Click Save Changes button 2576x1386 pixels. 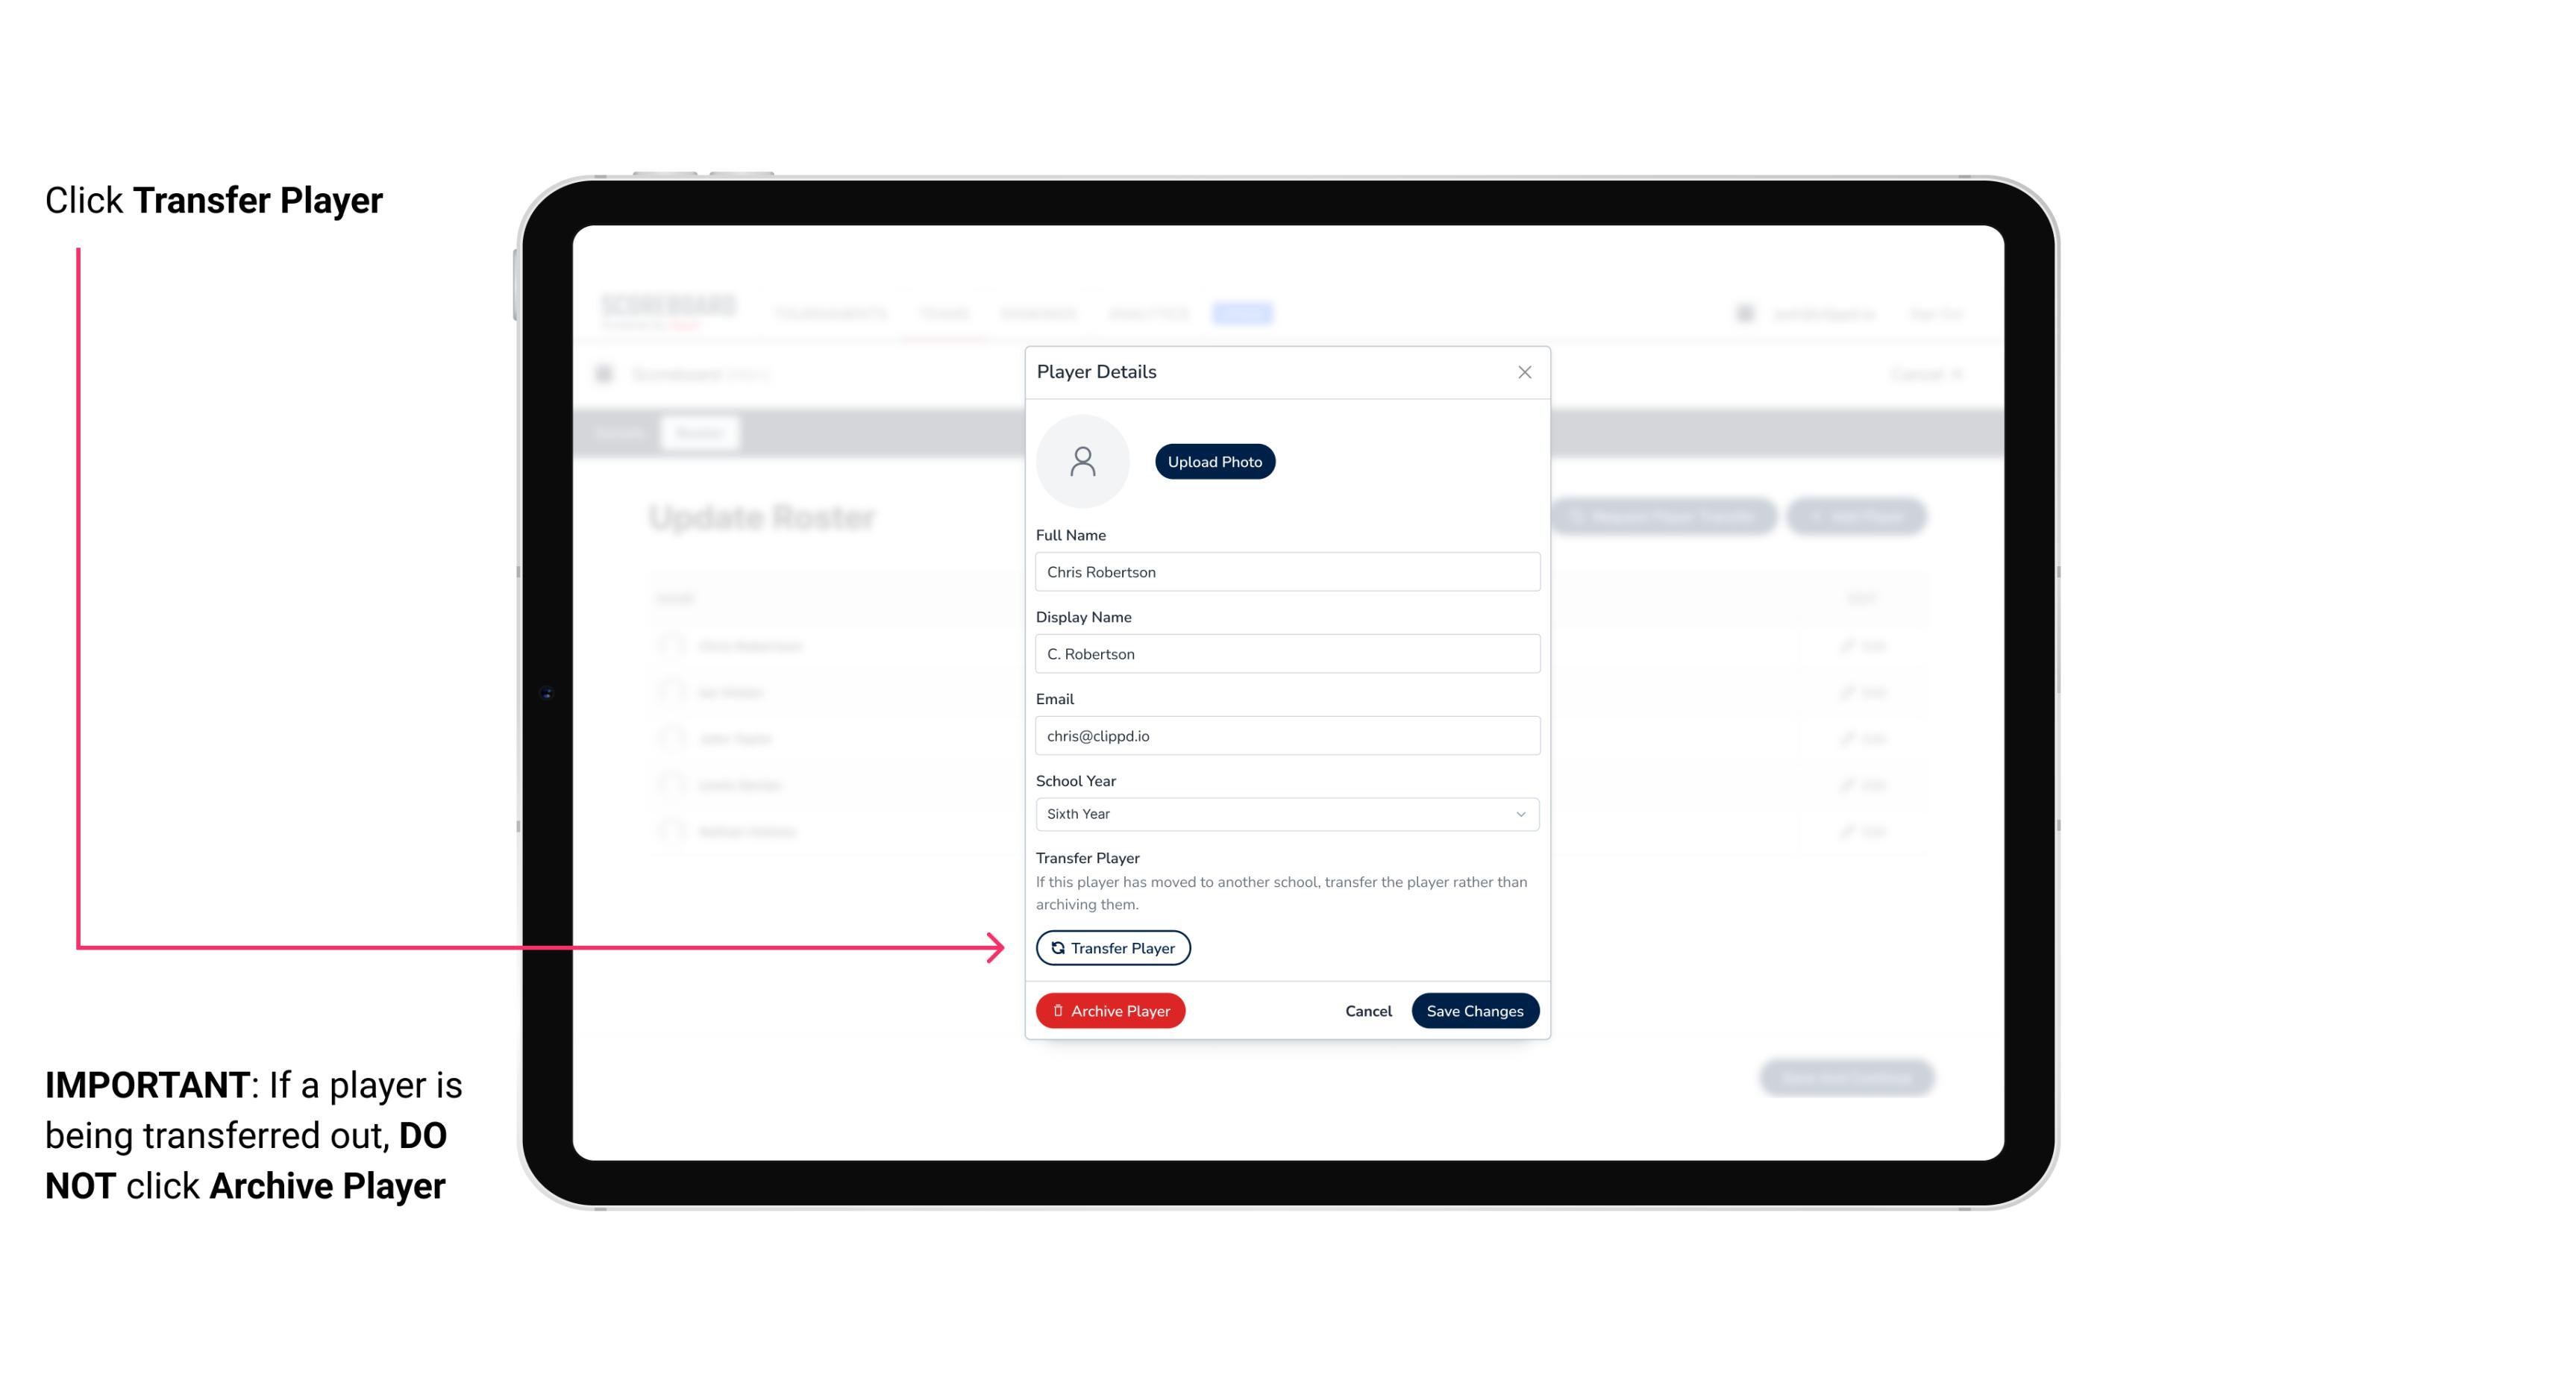[1473, 1009]
